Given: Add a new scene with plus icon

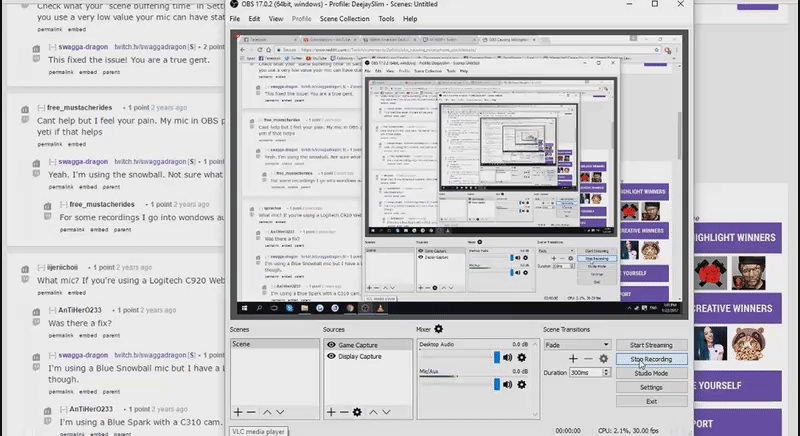Looking at the screenshot, I should pos(238,412).
